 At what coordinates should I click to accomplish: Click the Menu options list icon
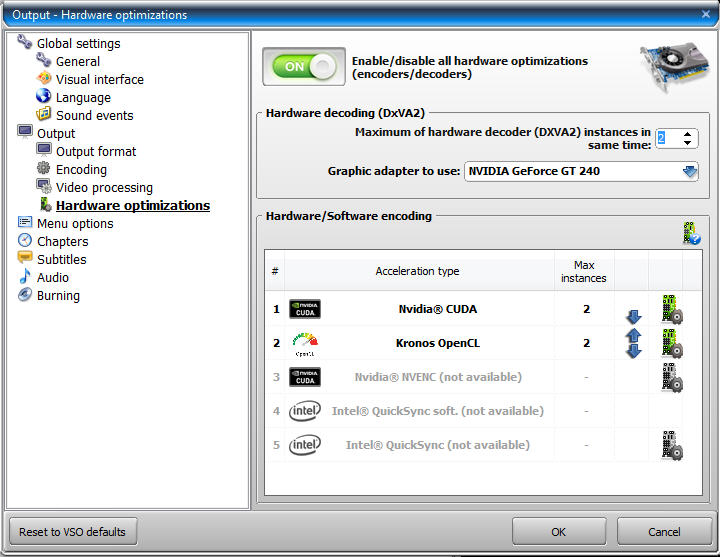[x=25, y=222]
